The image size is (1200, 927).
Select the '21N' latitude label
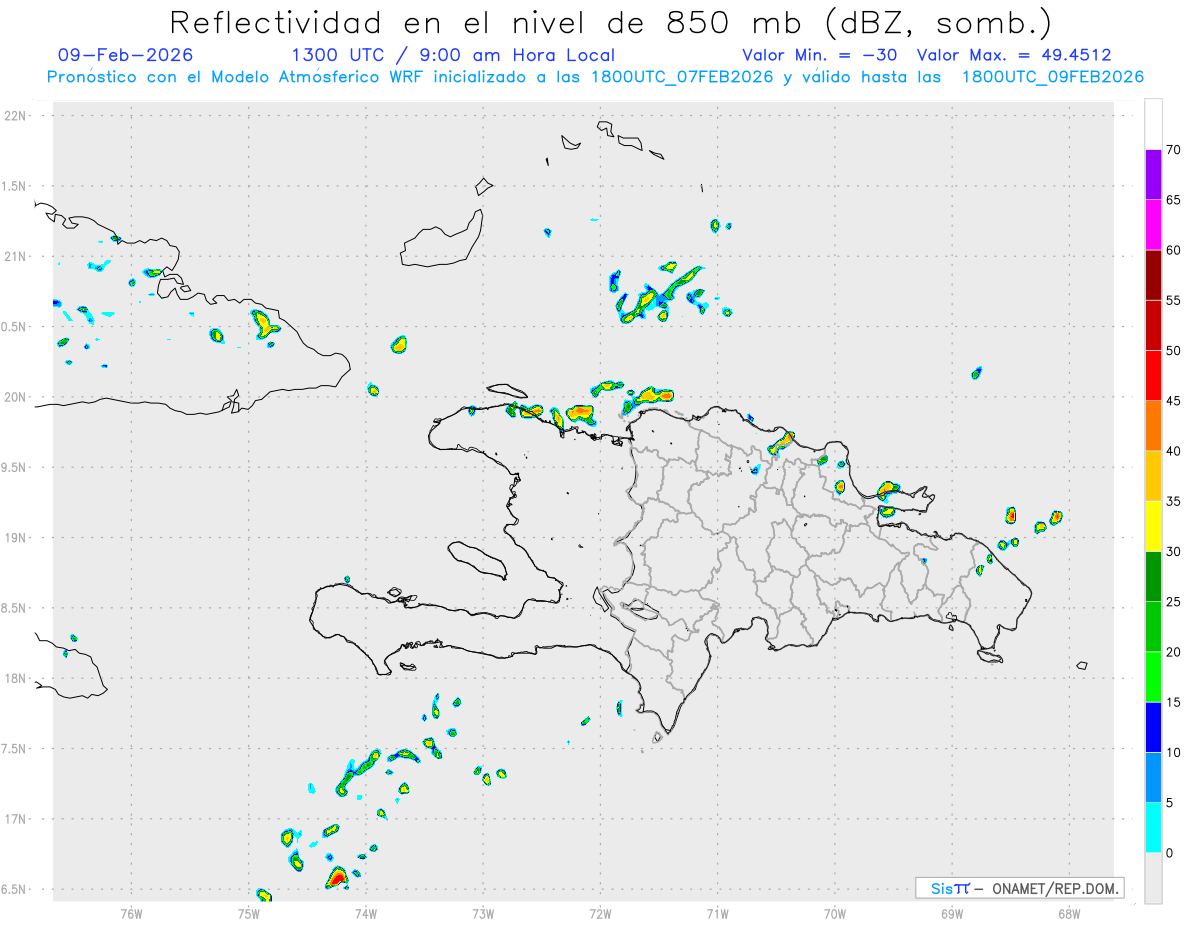click(17, 256)
